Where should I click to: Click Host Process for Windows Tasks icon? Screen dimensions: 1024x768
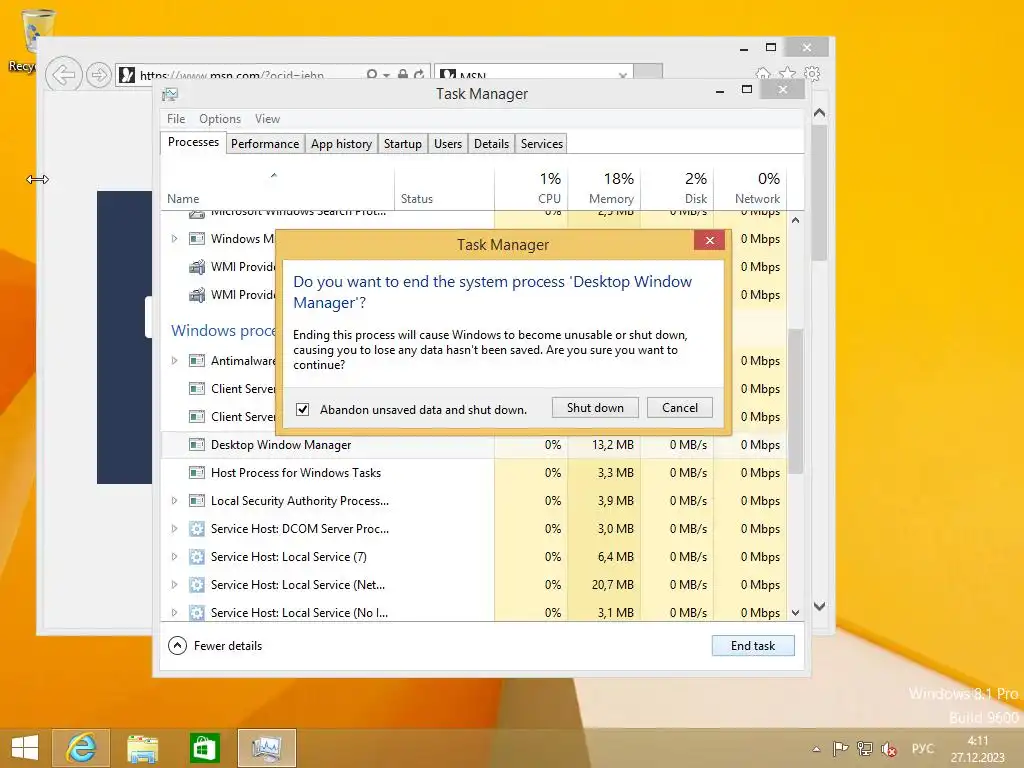pos(197,473)
